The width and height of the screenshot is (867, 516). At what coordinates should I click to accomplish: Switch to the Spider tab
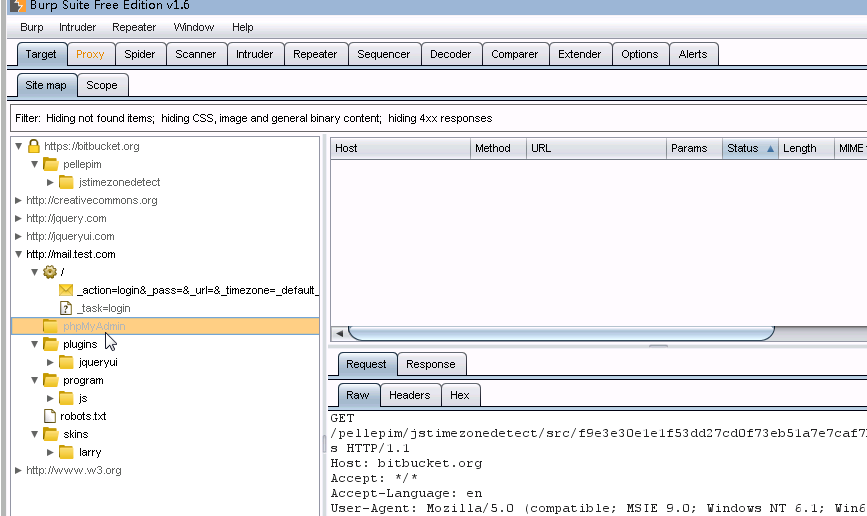pos(139,54)
